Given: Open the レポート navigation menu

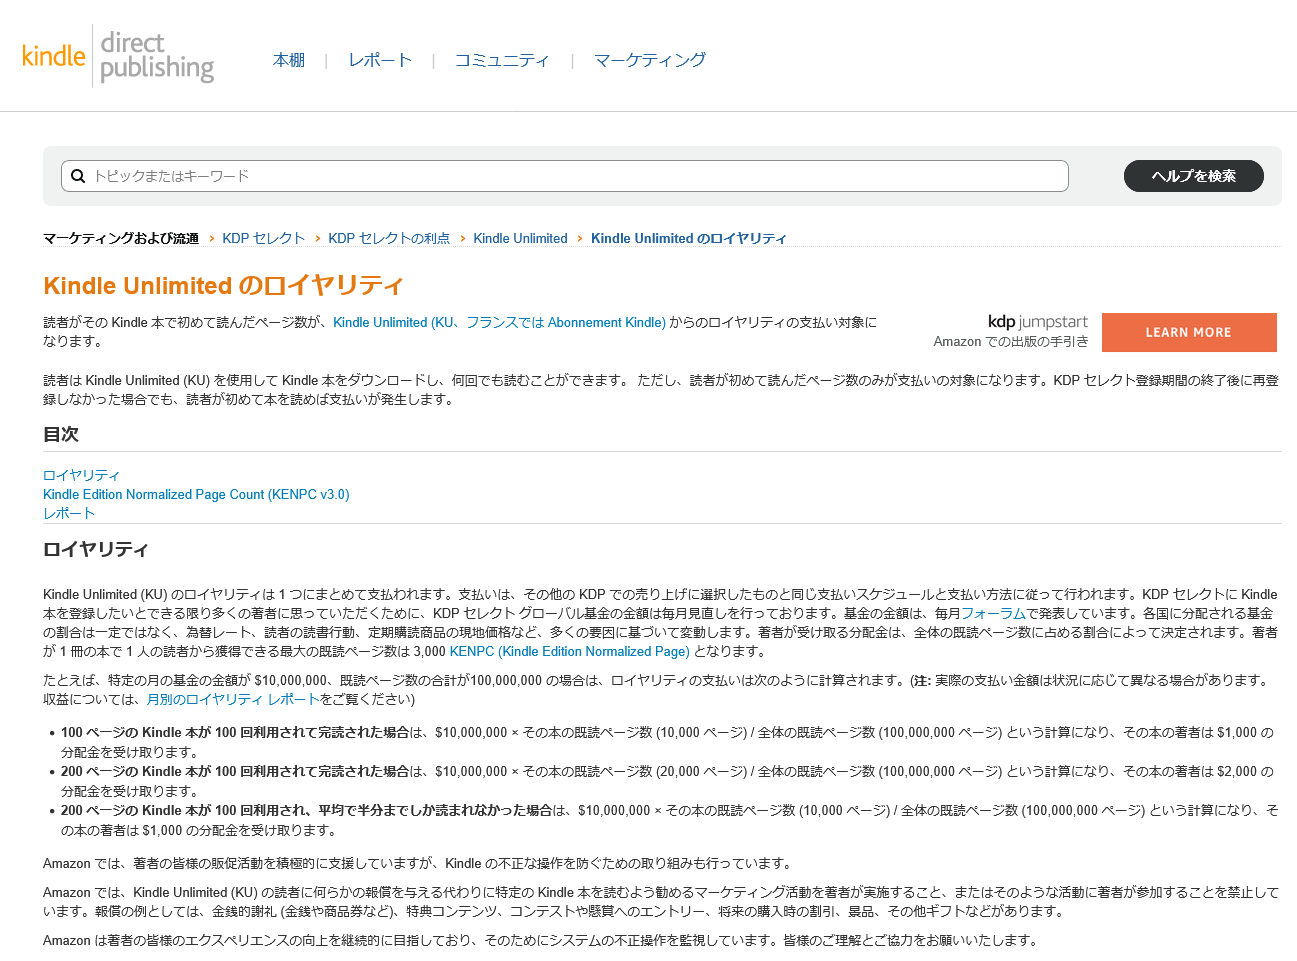Looking at the screenshot, I should point(380,60).
